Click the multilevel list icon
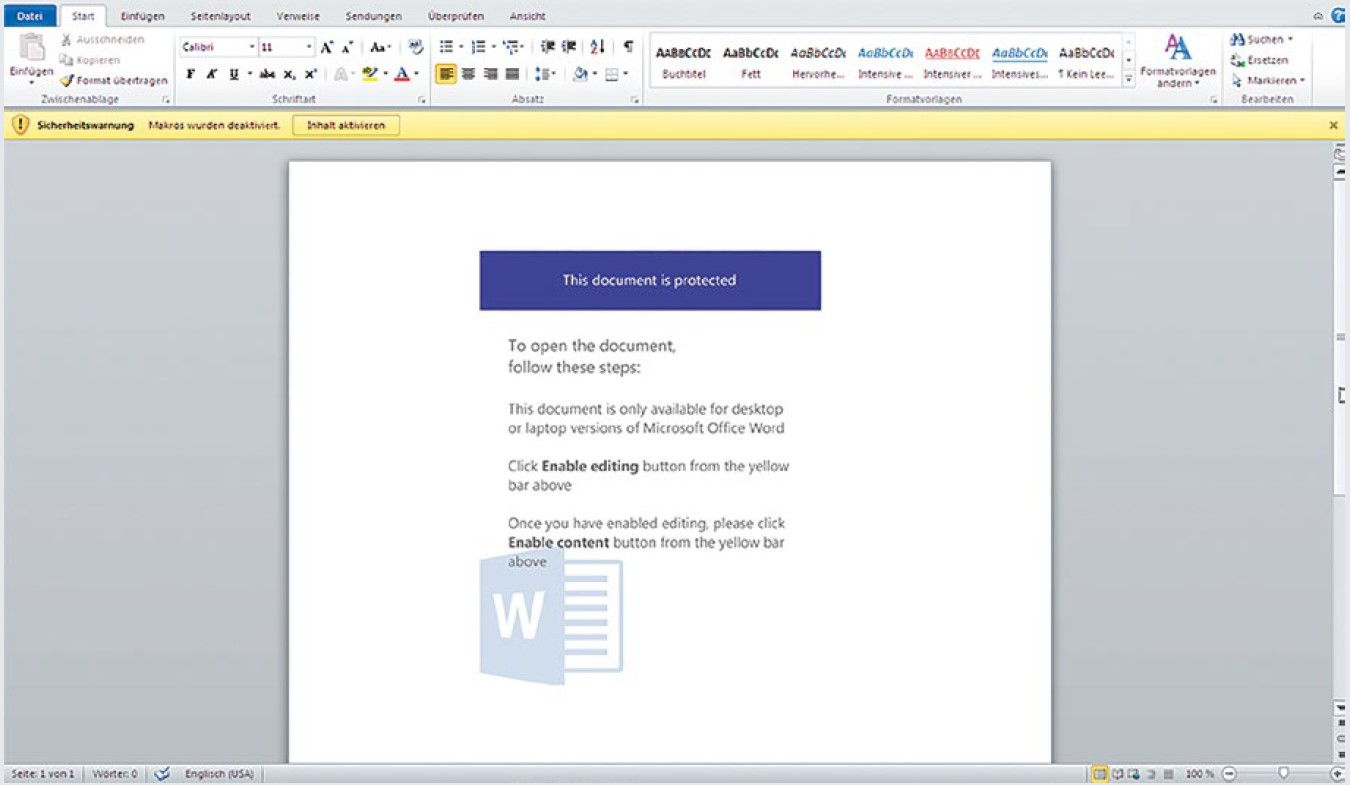Viewport: 1350px width, 785px height. 510,47
